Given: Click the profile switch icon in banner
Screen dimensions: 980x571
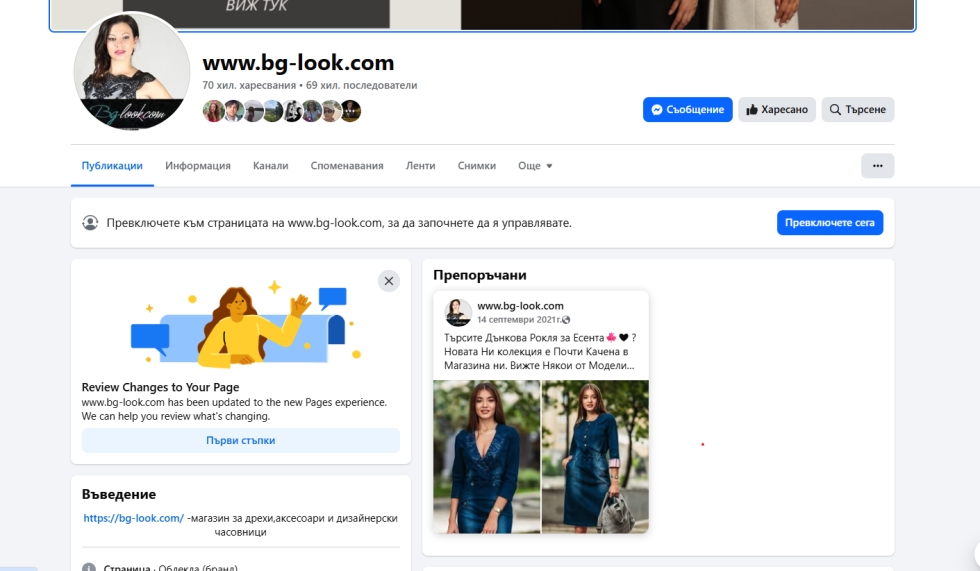Looking at the screenshot, I should click(x=90, y=222).
